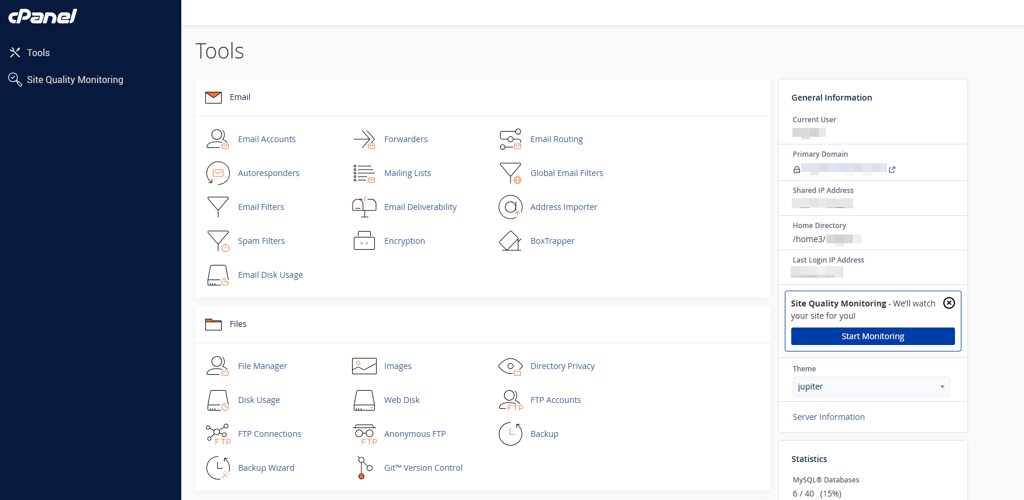This screenshot has width=1024, height=500.
Task: Click the Email Filters funnel icon
Action: (217, 207)
